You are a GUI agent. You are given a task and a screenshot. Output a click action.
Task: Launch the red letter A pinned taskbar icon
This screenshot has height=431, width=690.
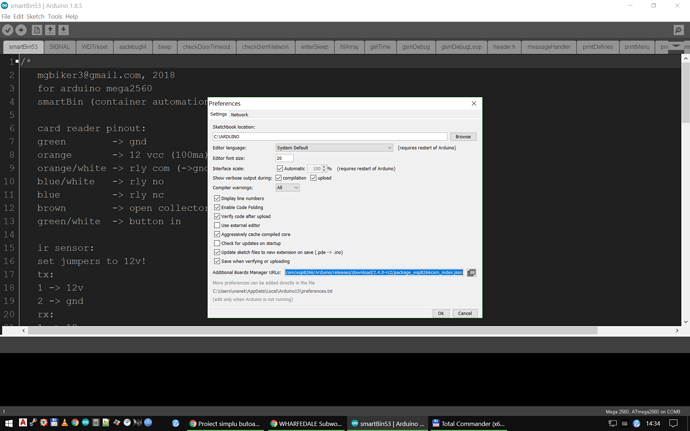(x=23, y=423)
